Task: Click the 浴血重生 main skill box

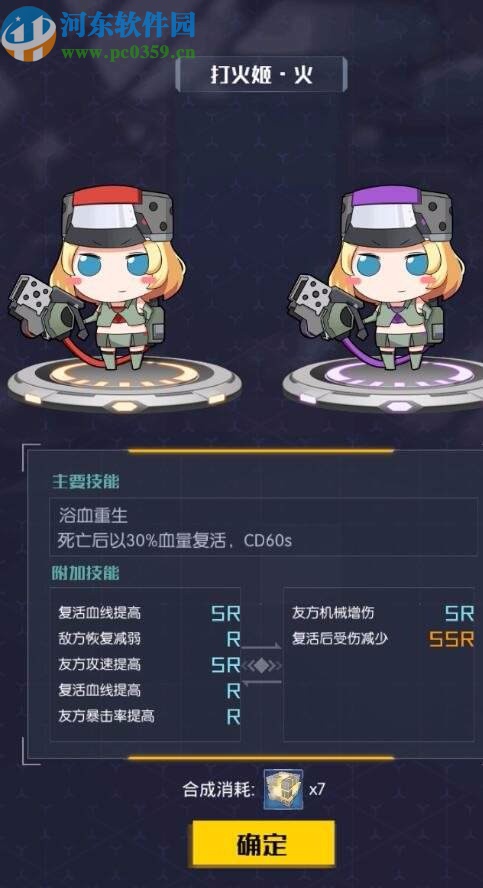Action: coord(263,527)
